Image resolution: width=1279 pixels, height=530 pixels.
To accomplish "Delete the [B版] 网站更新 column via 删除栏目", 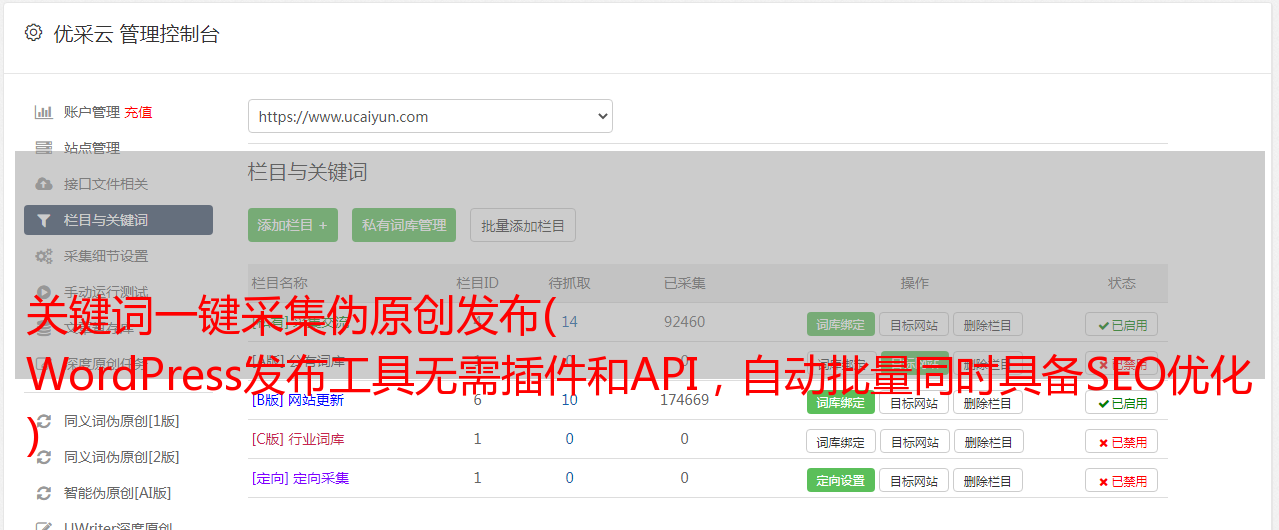I will pos(987,402).
